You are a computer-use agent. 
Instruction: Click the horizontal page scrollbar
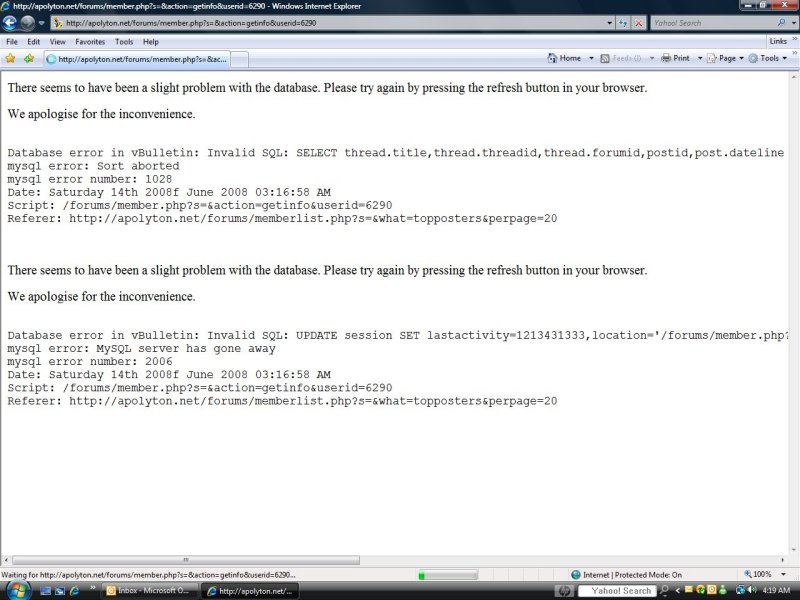180,560
